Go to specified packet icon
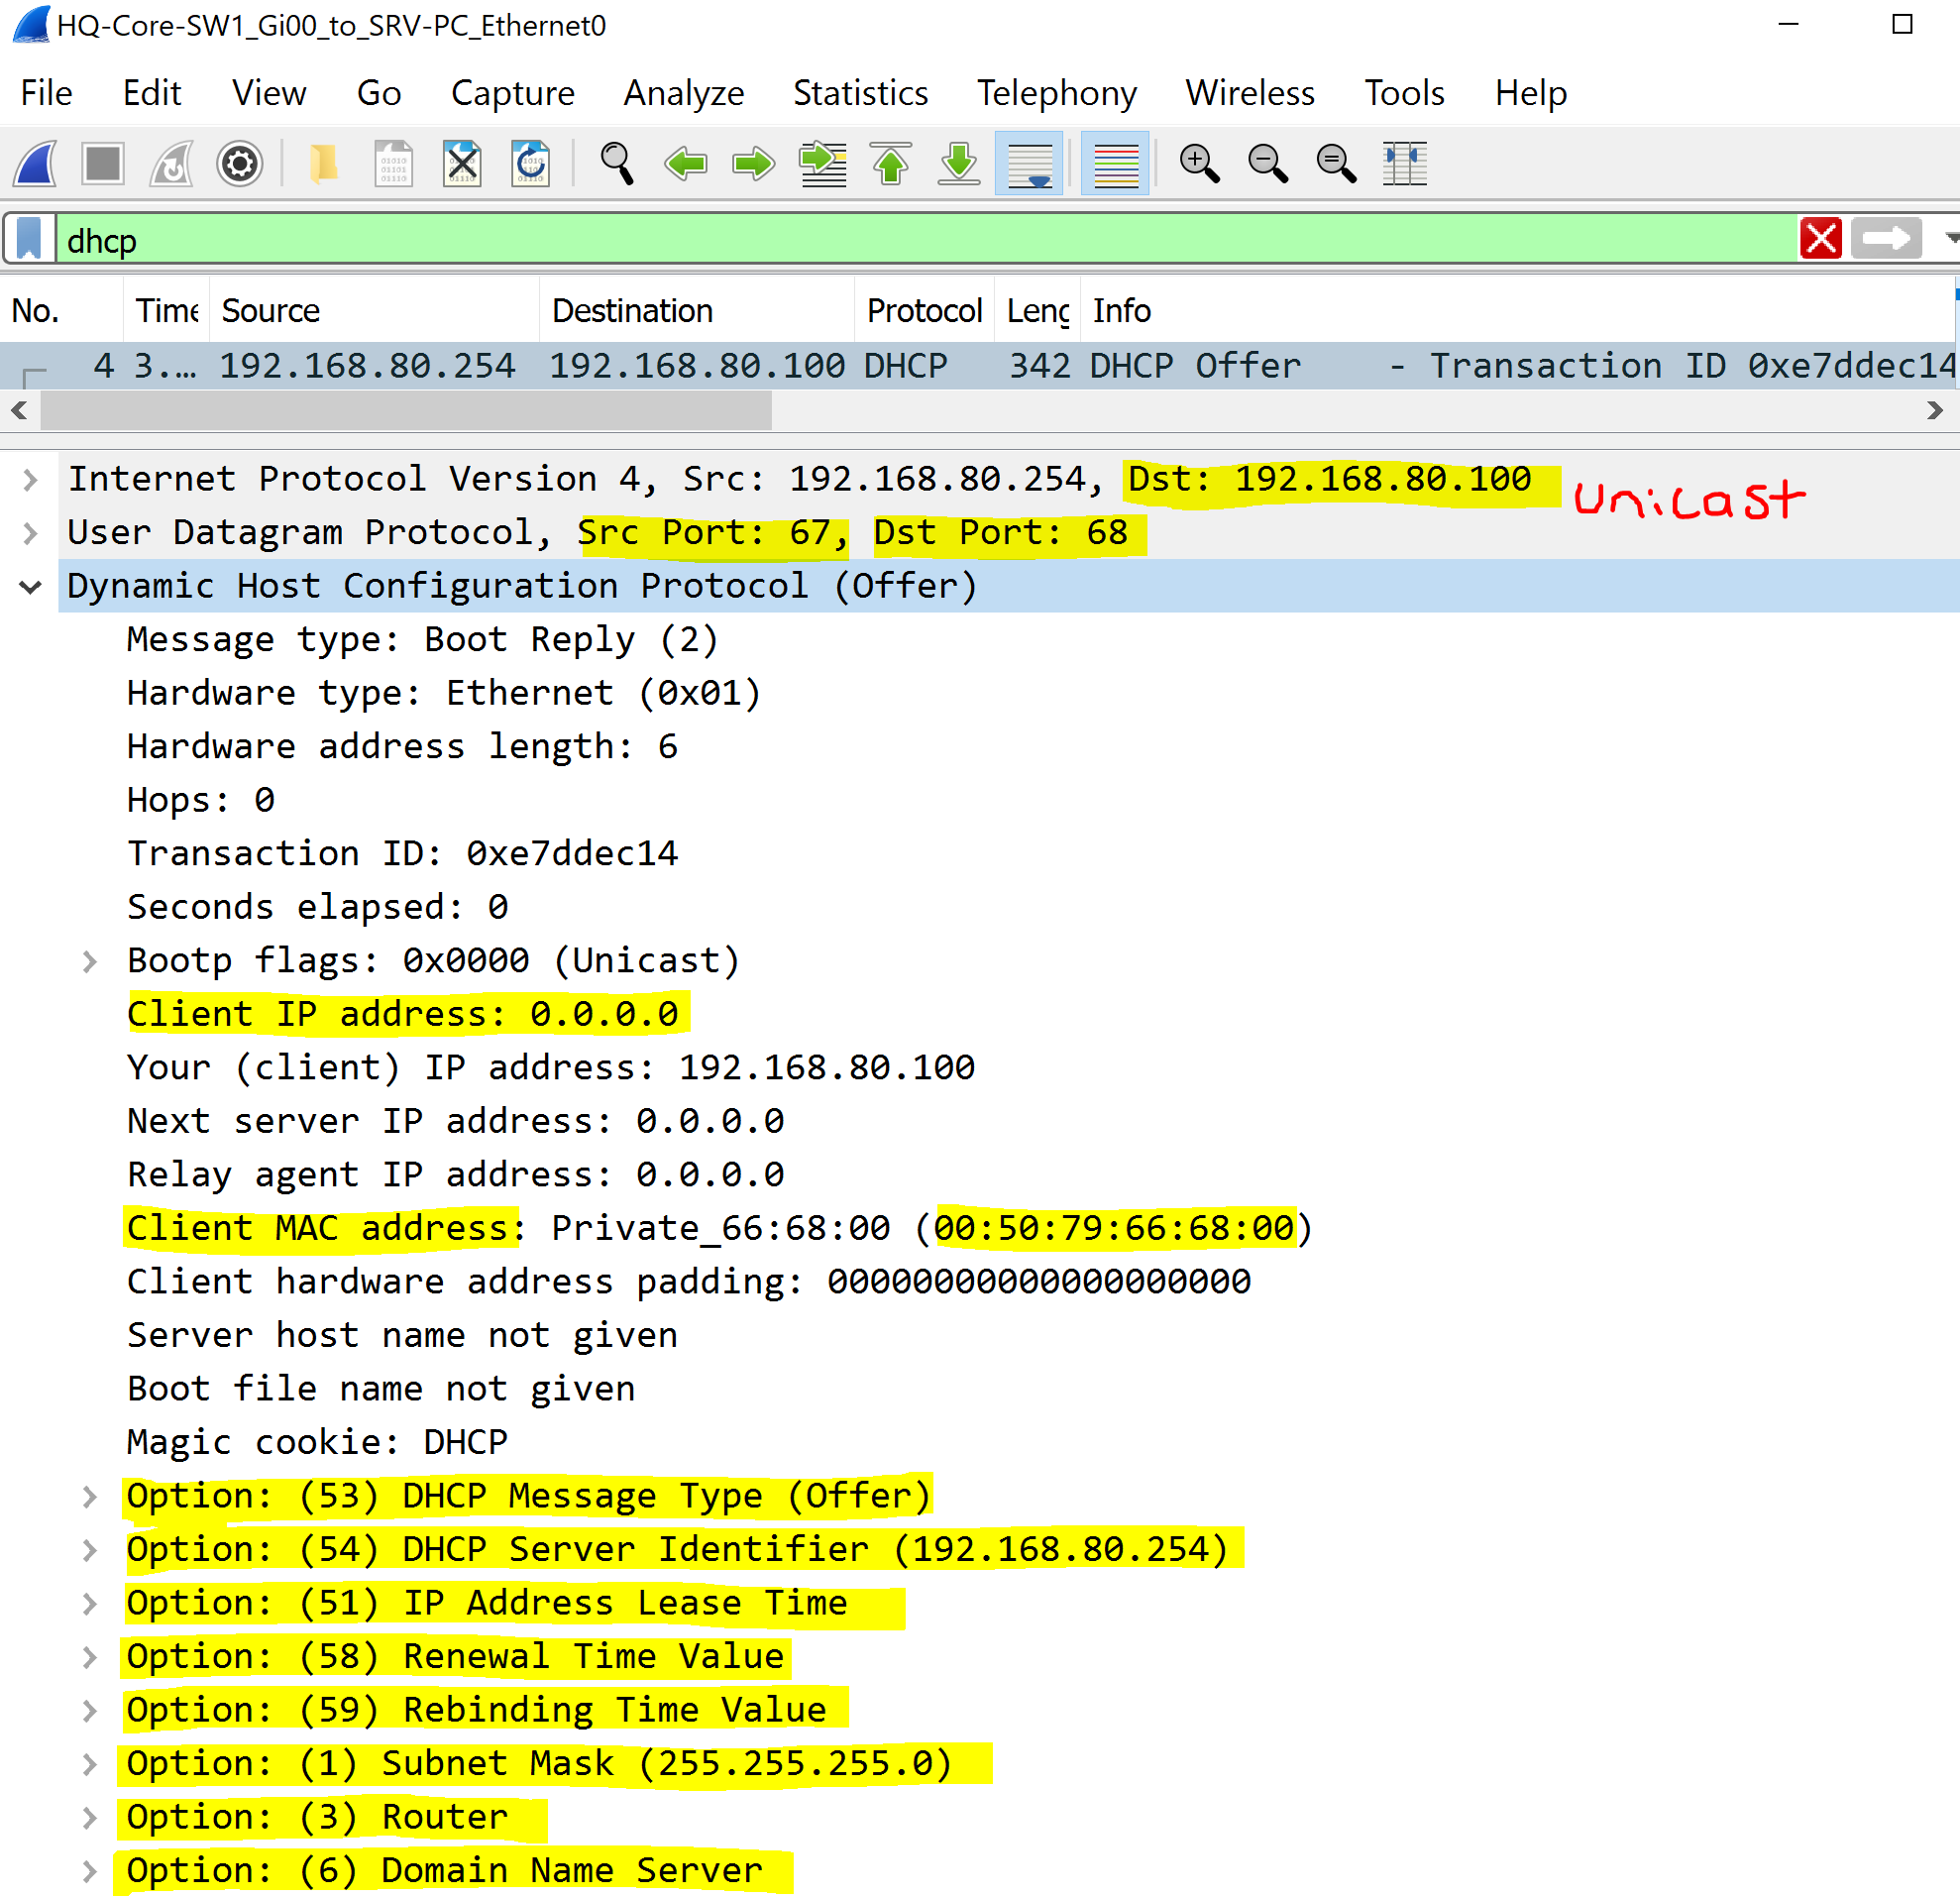Image resolution: width=1960 pixels, height=1899 pixels. click(823, 163)
